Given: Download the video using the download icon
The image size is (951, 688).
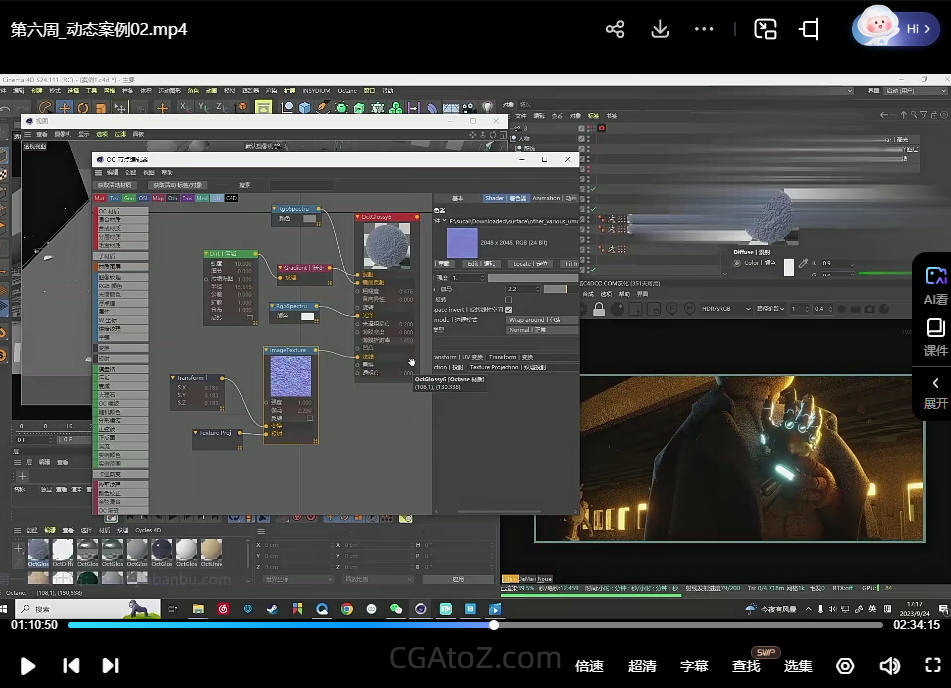Looking at the screenshot, I should (660, 29).
